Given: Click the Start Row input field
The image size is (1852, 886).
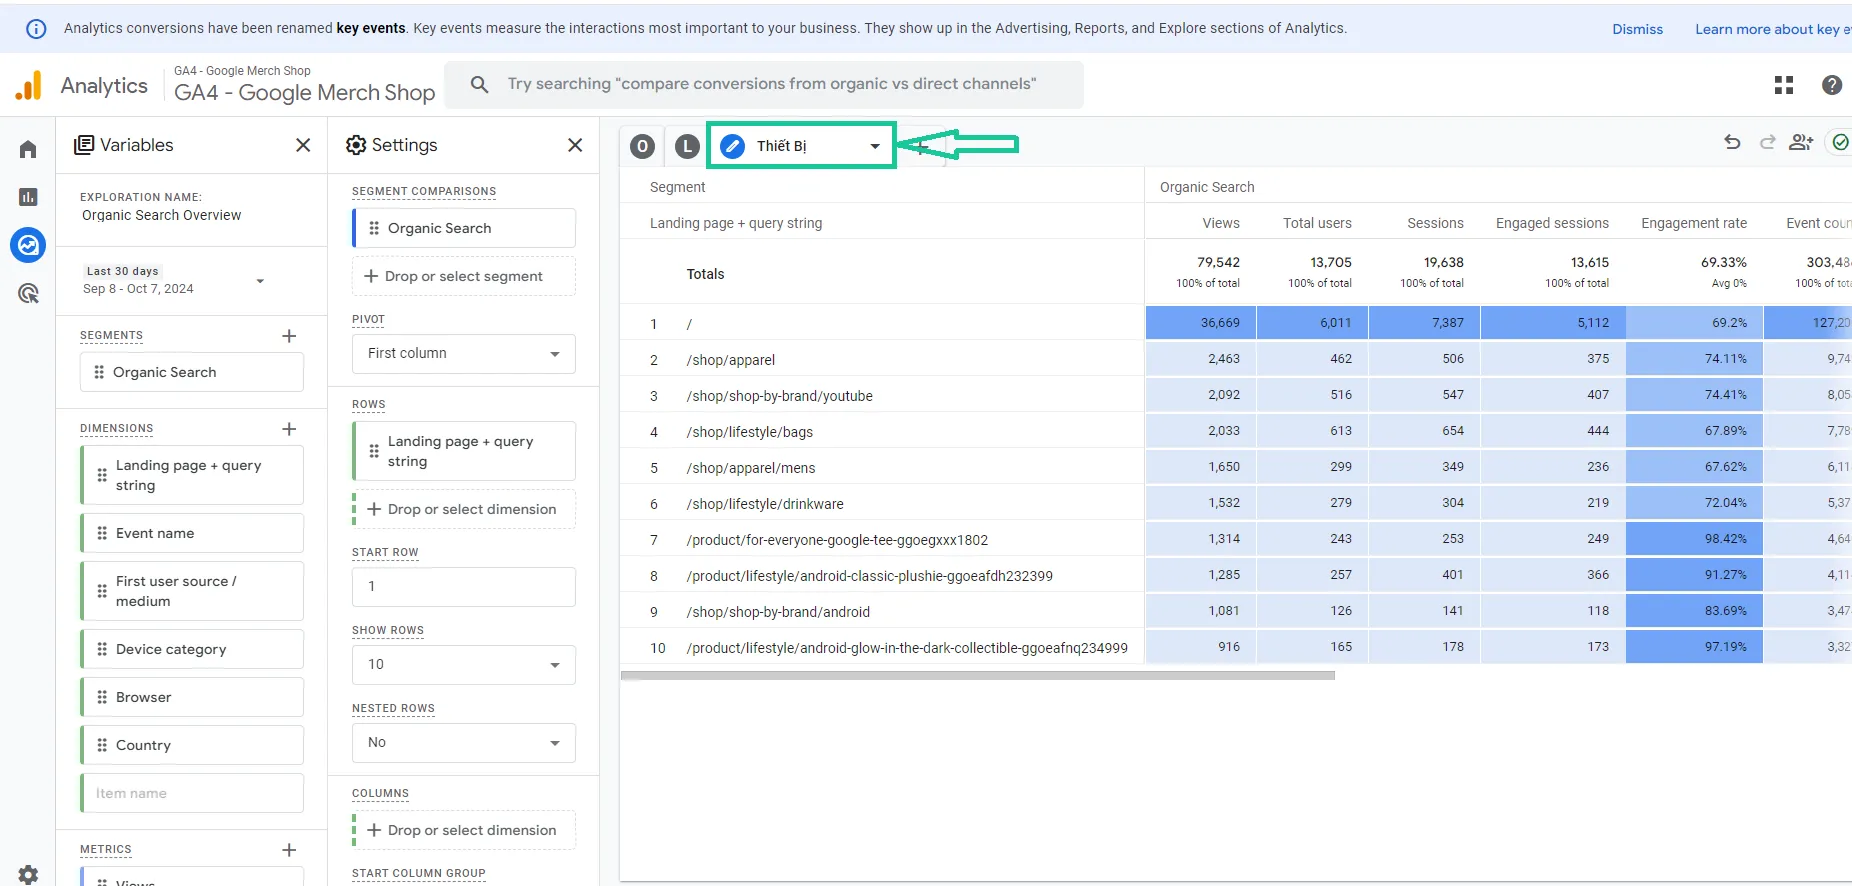Looking at the screenshot, I should 464,587.
